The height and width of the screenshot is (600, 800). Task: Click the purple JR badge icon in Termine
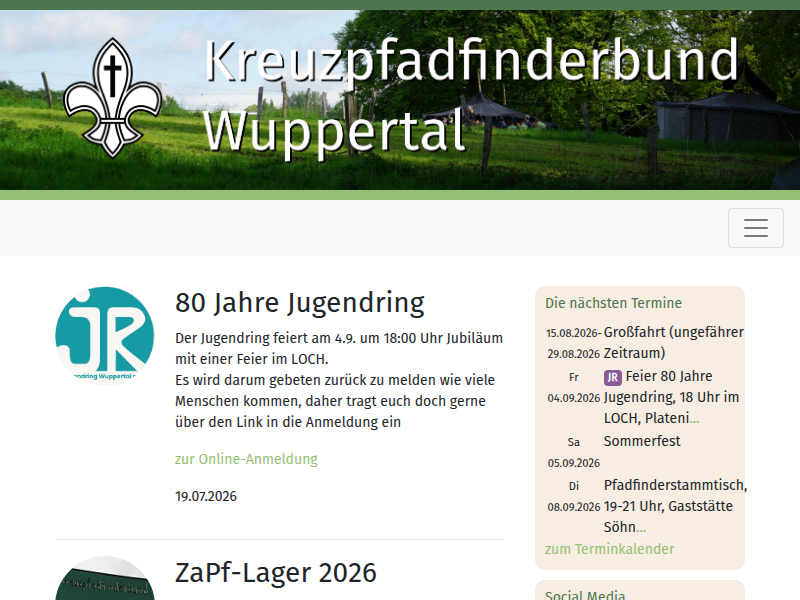[613, 378]
